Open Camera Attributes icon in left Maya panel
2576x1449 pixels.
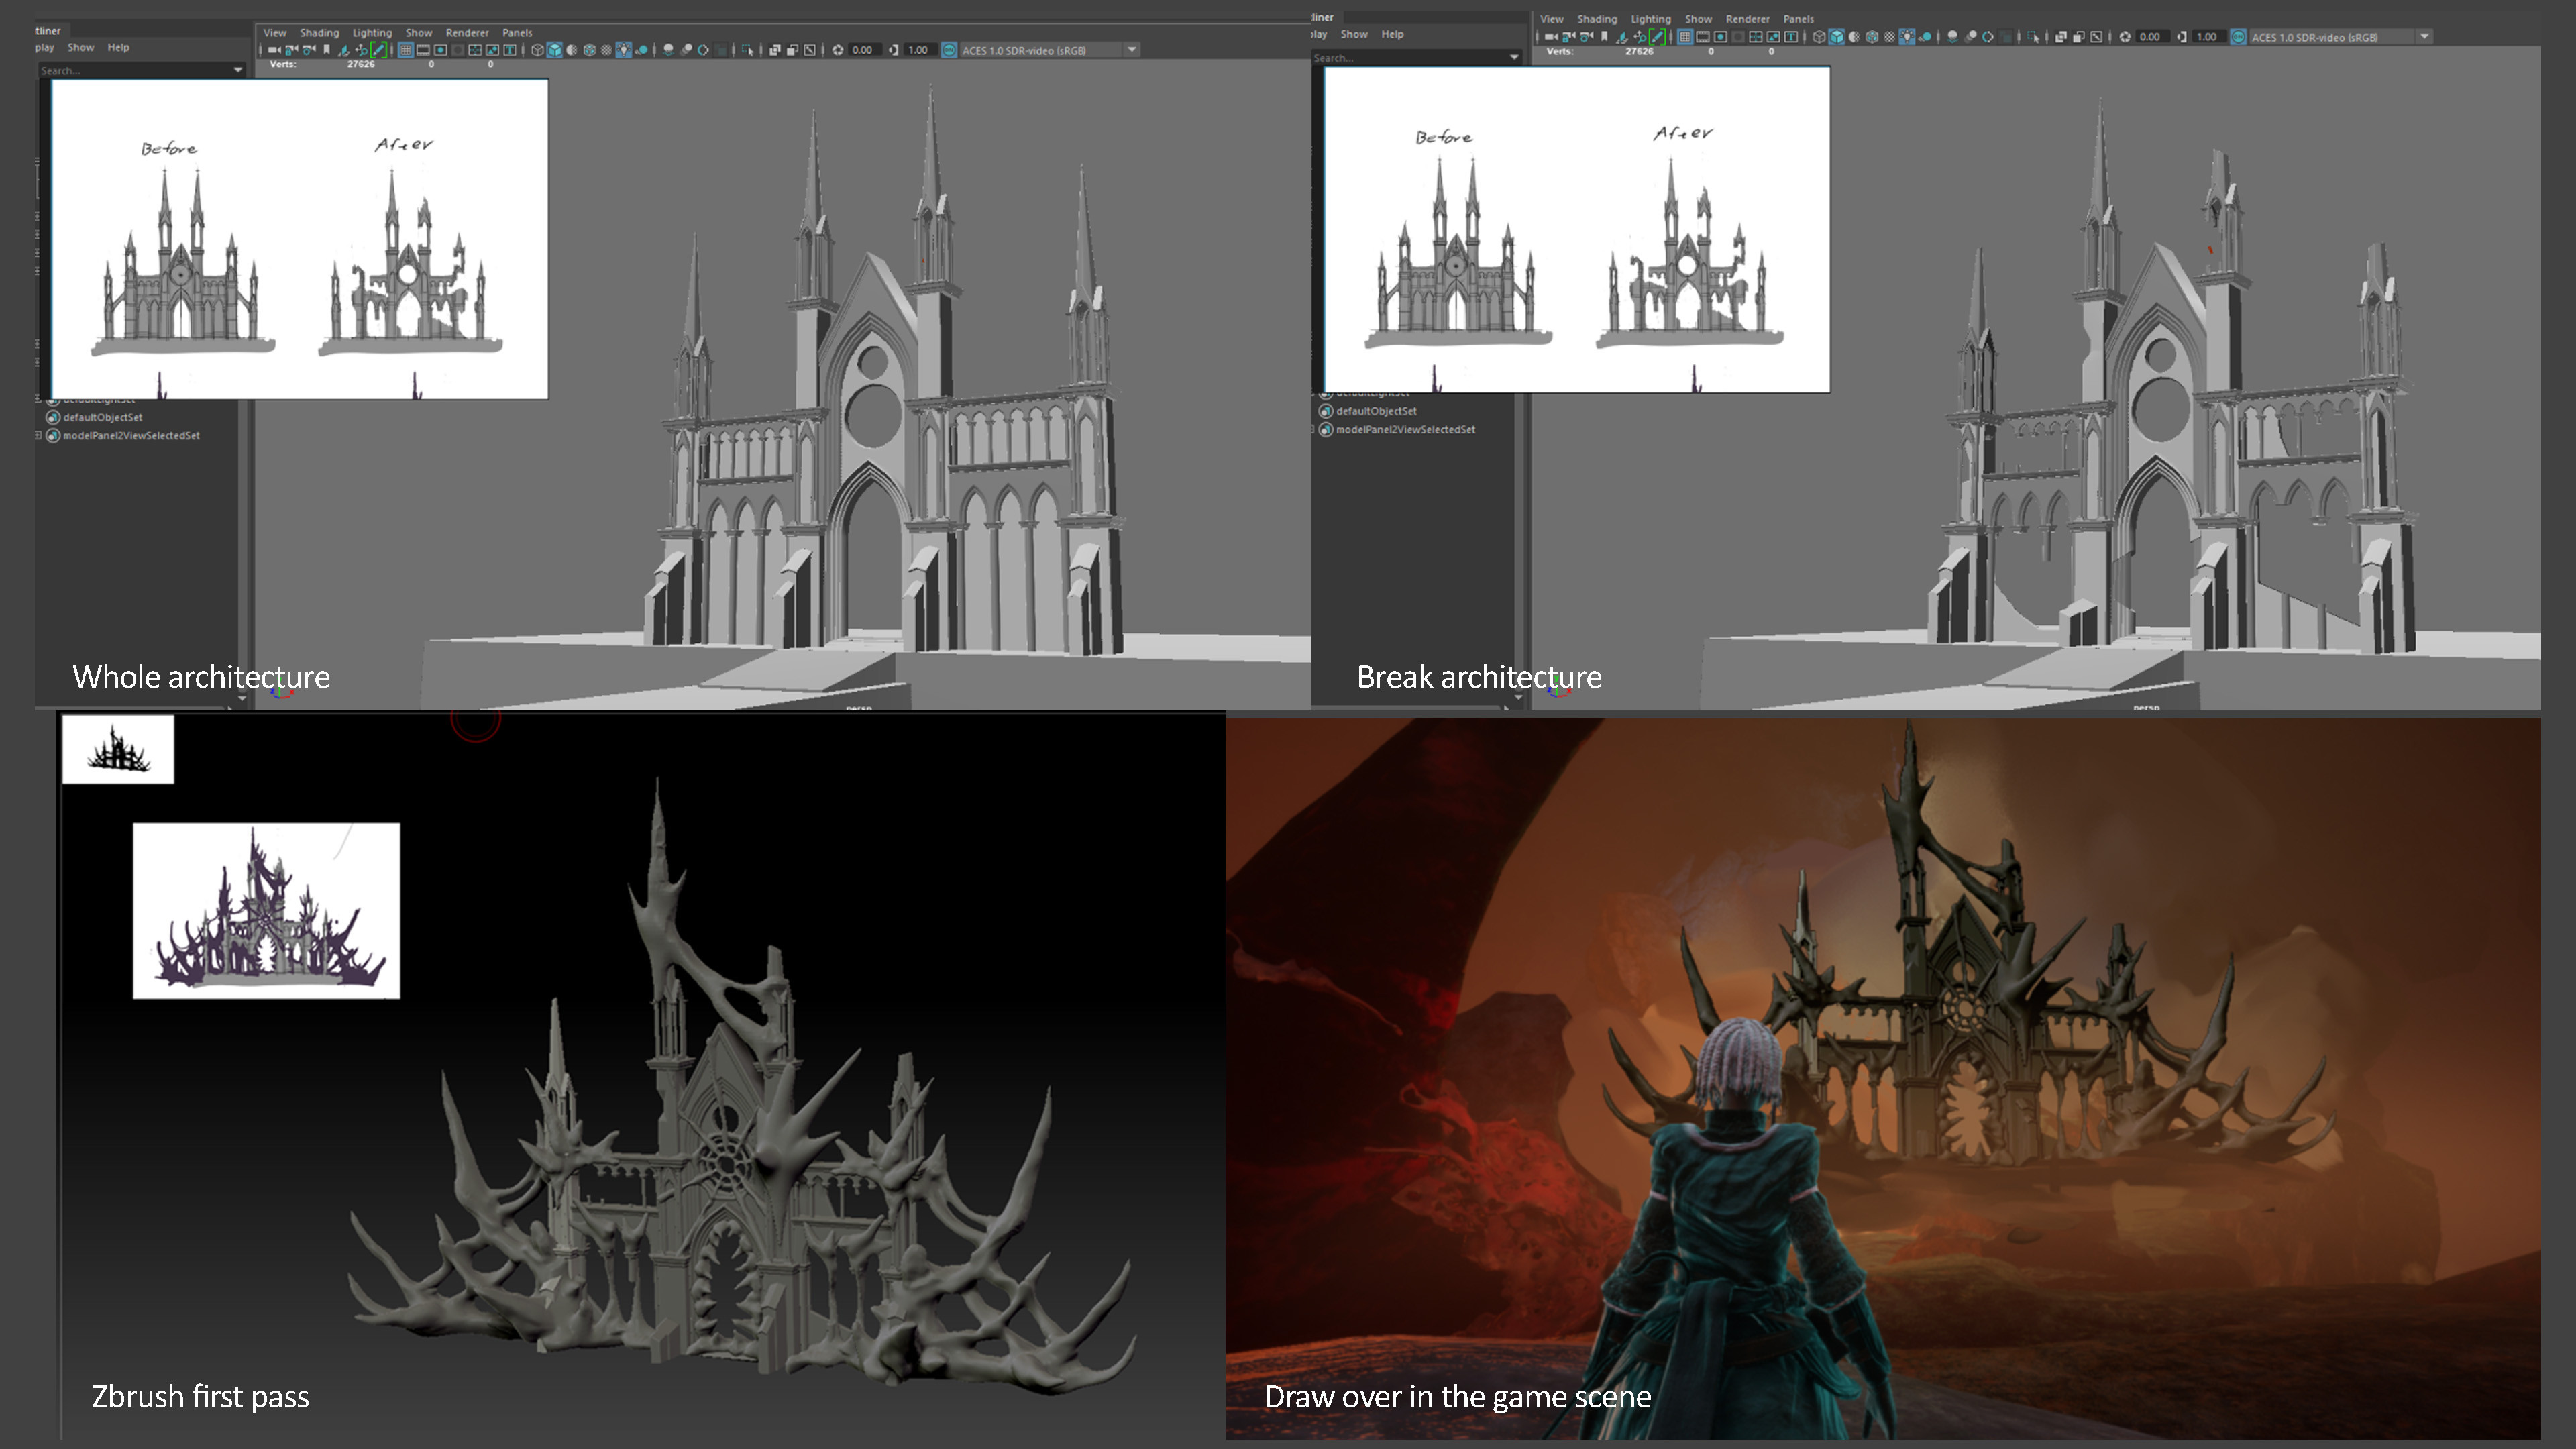tap(309, 50)
